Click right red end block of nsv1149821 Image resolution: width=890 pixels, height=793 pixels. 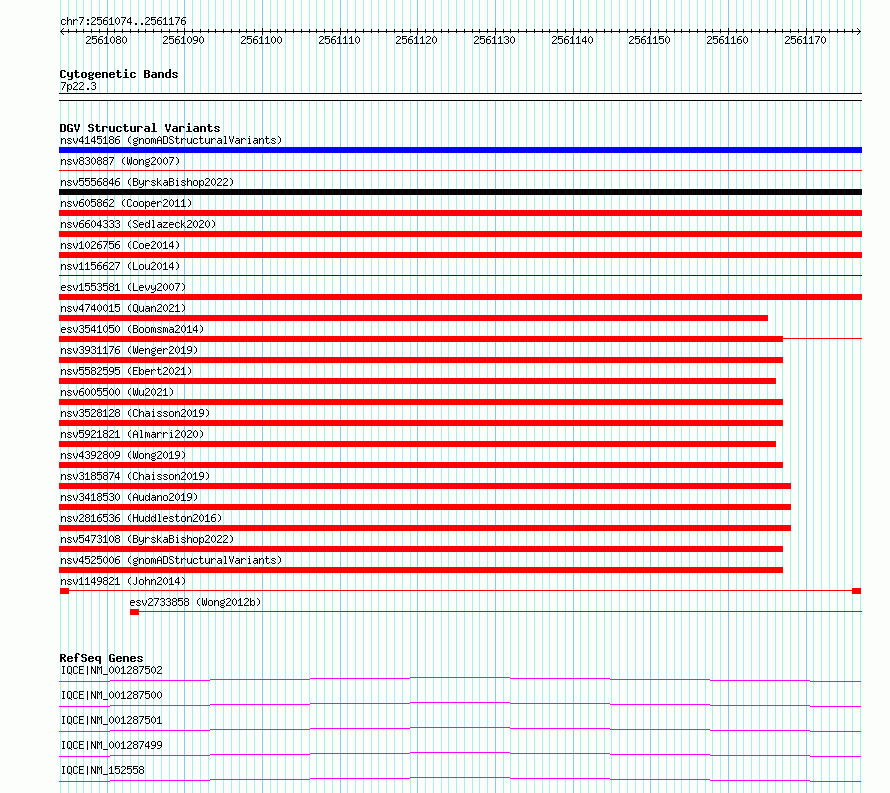pyautogui.click(x=857, y=591)
